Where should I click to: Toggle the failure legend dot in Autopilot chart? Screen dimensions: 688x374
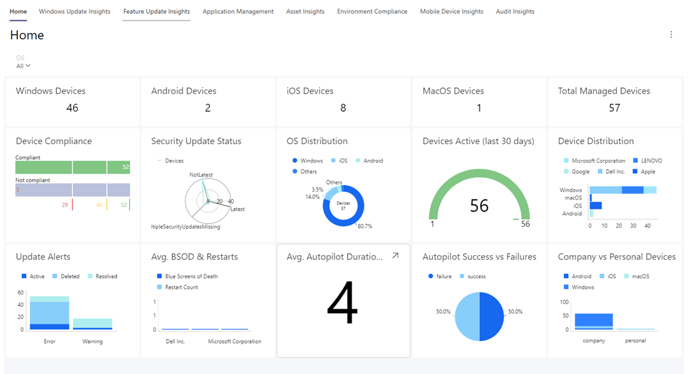click(430, 276)
